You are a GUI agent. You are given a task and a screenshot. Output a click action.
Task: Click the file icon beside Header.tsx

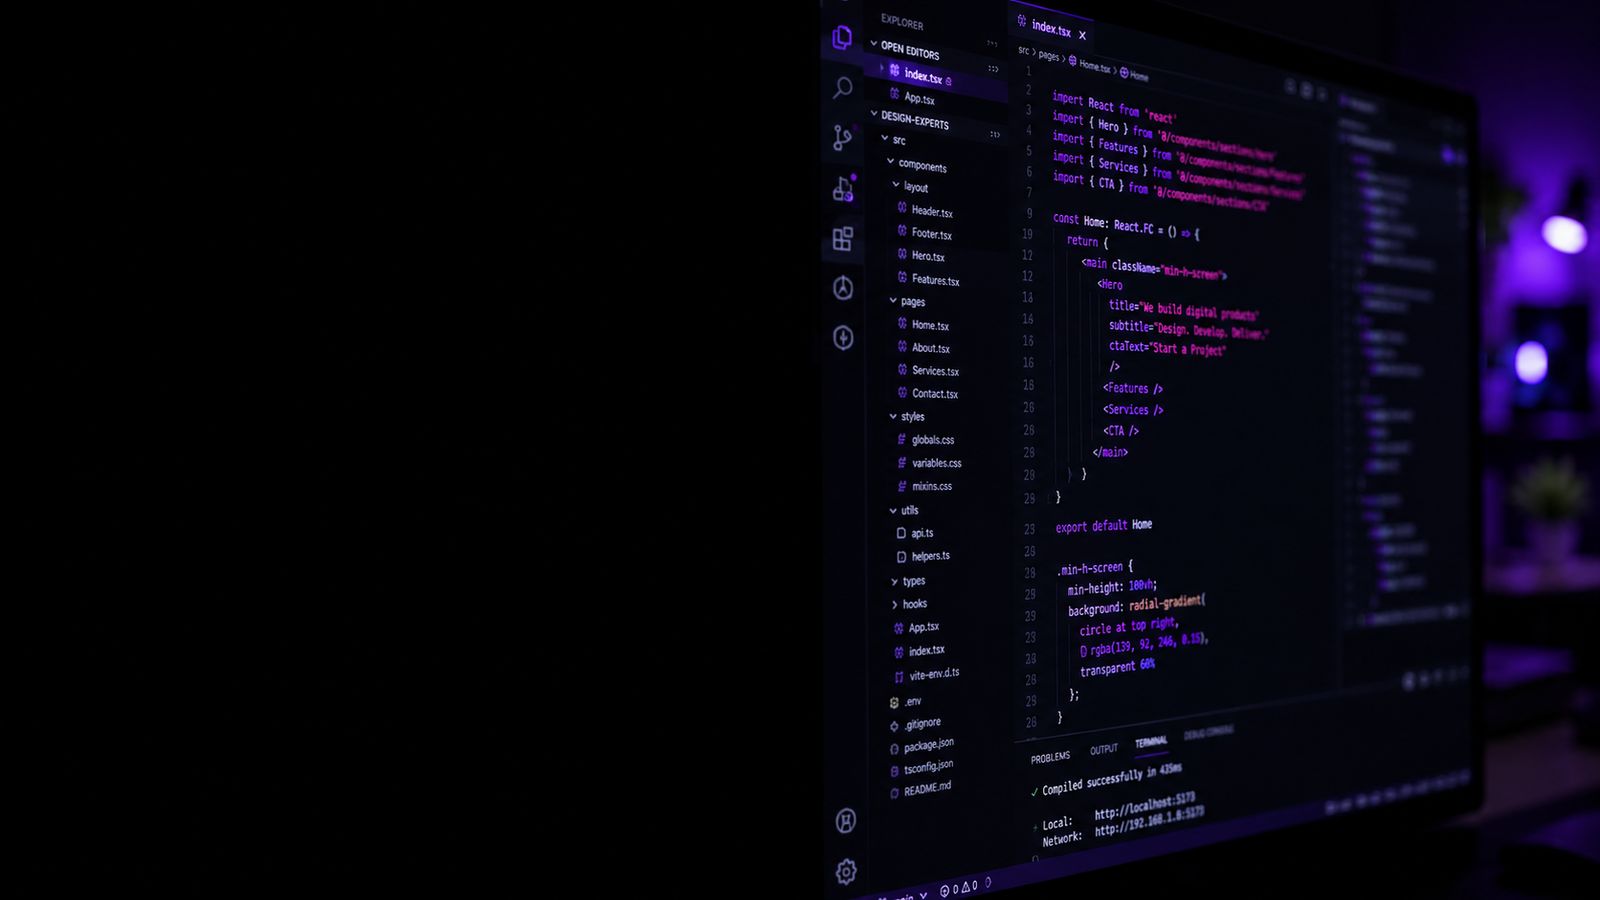tap(902, 208)
